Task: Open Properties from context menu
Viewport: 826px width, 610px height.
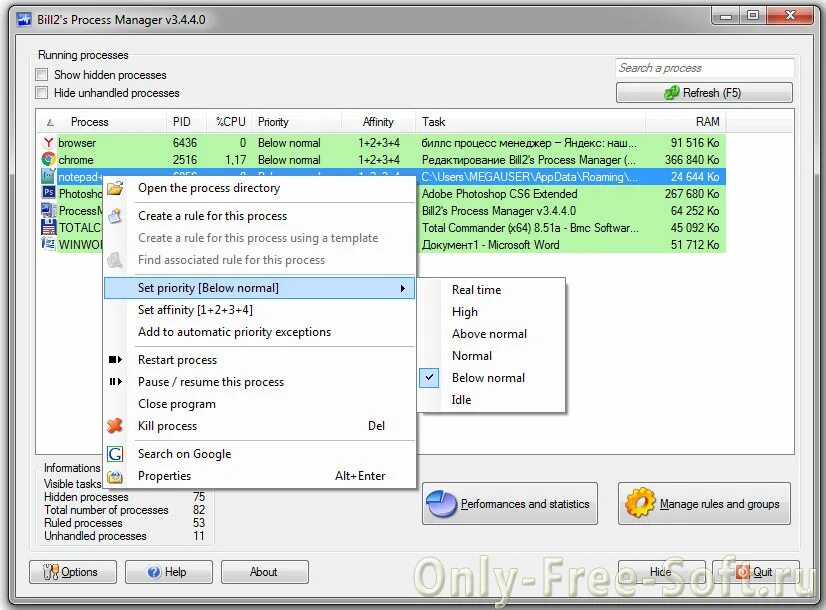Action: coord(164,476)
